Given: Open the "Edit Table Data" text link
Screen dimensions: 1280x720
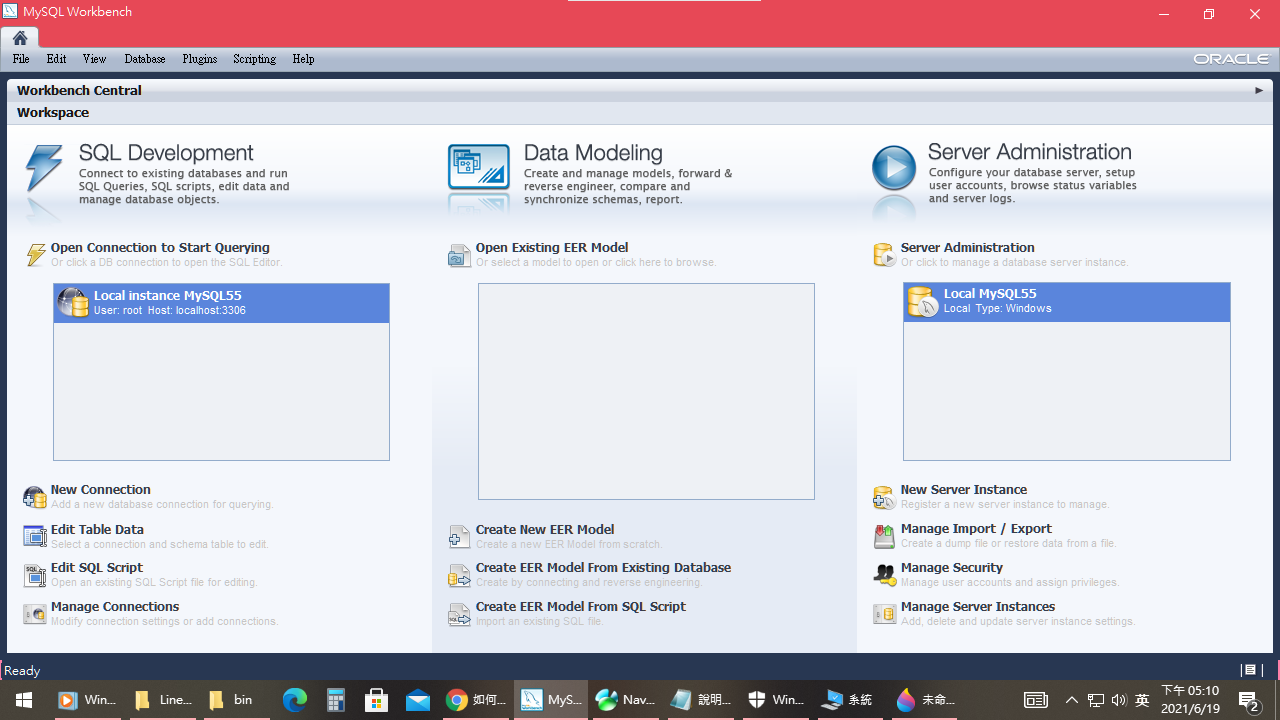Looking at the screenshot, I should tap(97, 530).
